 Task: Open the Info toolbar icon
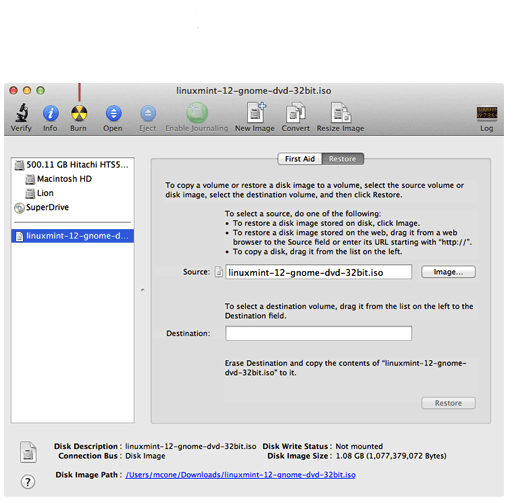coord(51,113)
